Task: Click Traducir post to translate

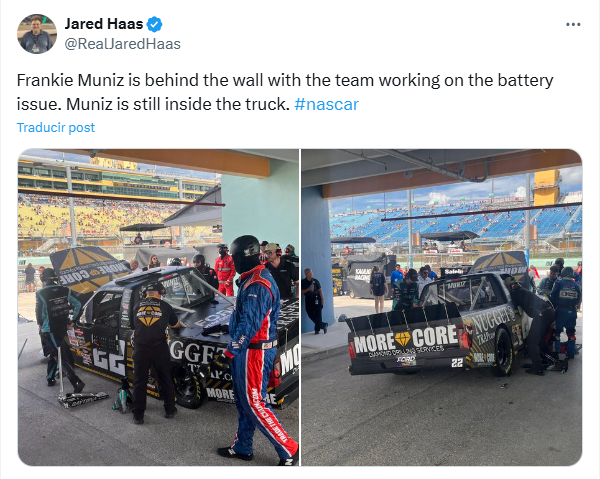Action: tap(56, 127)
